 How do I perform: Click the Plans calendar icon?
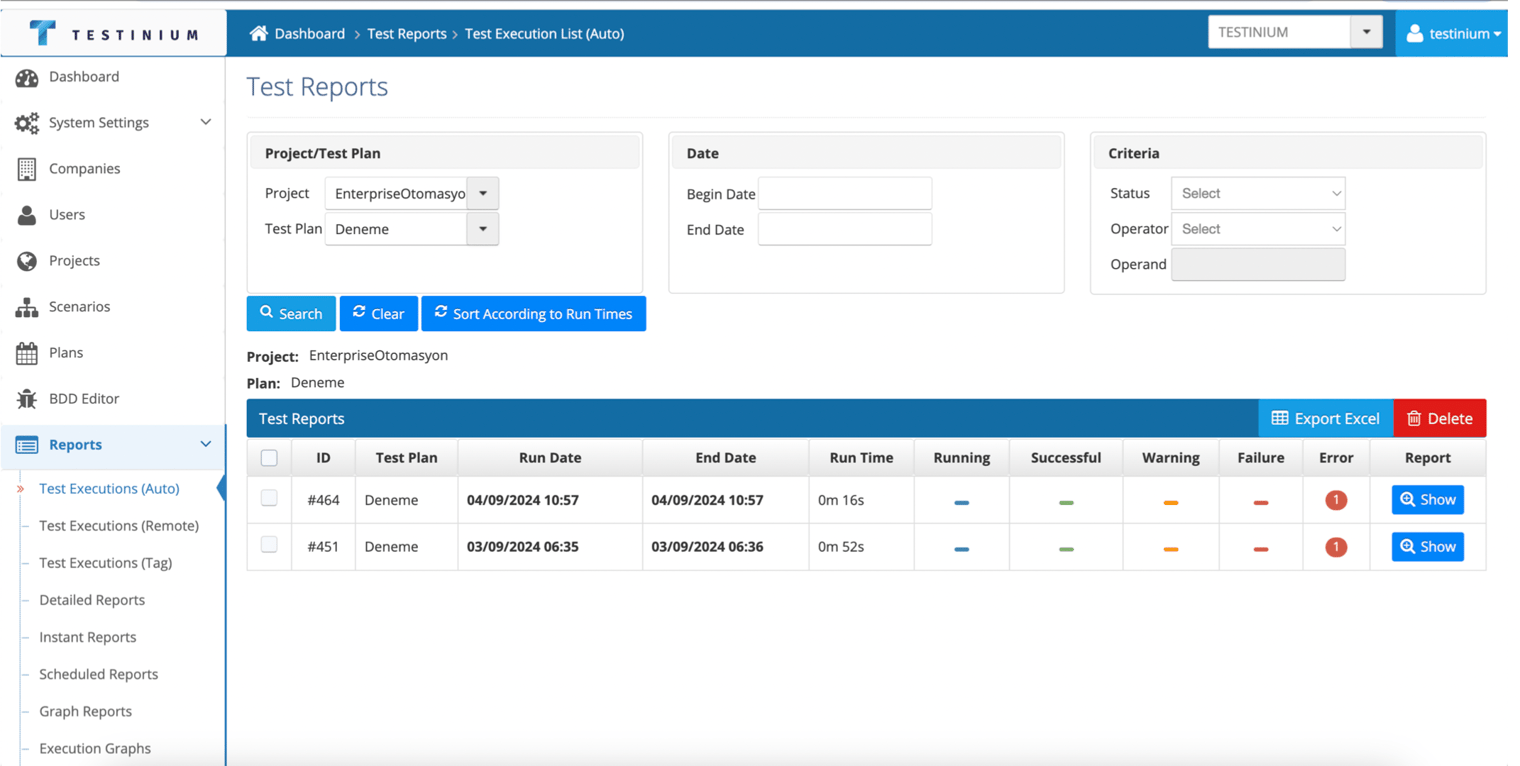click(27, 353)
